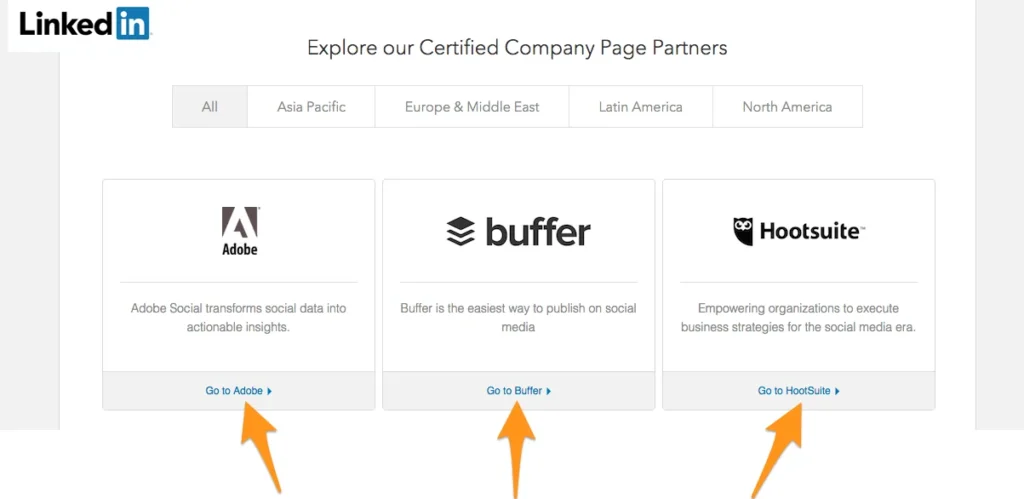1024x499 pixels.
Task: Show North America partners
Action: [x=787, y=107]
